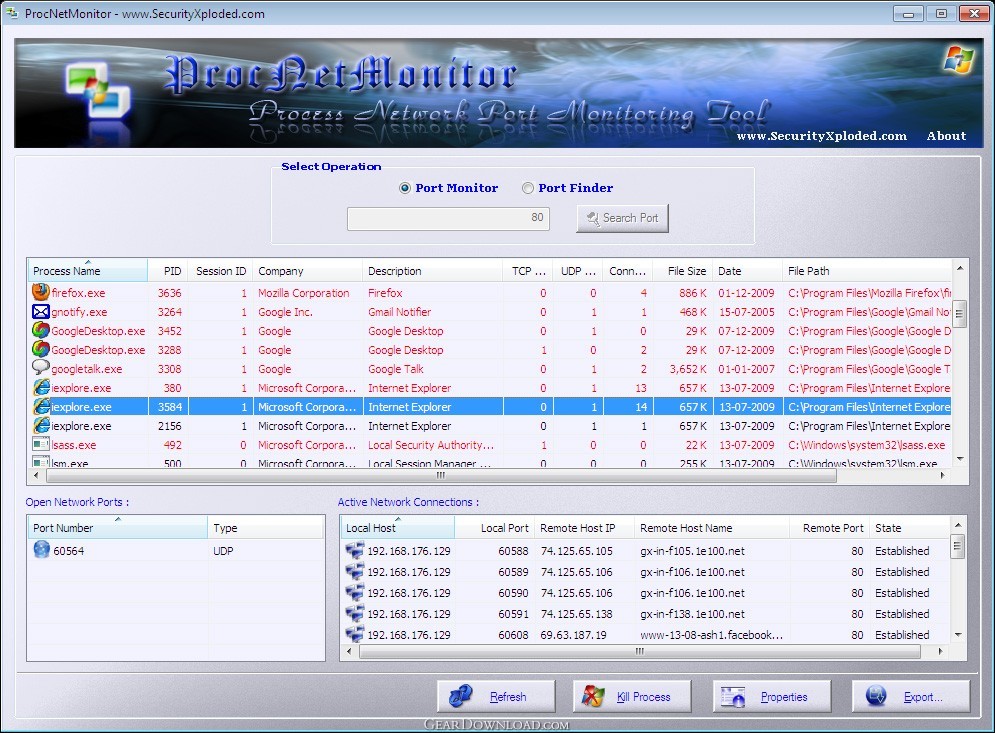Select the gnotify.exe process row name
The image size is (995, 733).
79,312
